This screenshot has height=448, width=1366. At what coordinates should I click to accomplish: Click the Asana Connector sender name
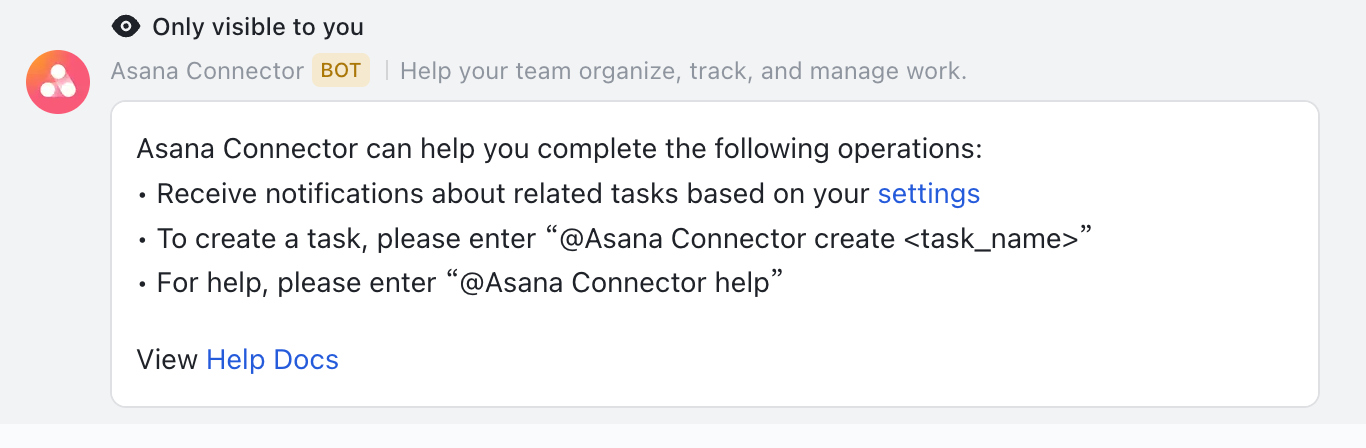coord(207,72)
